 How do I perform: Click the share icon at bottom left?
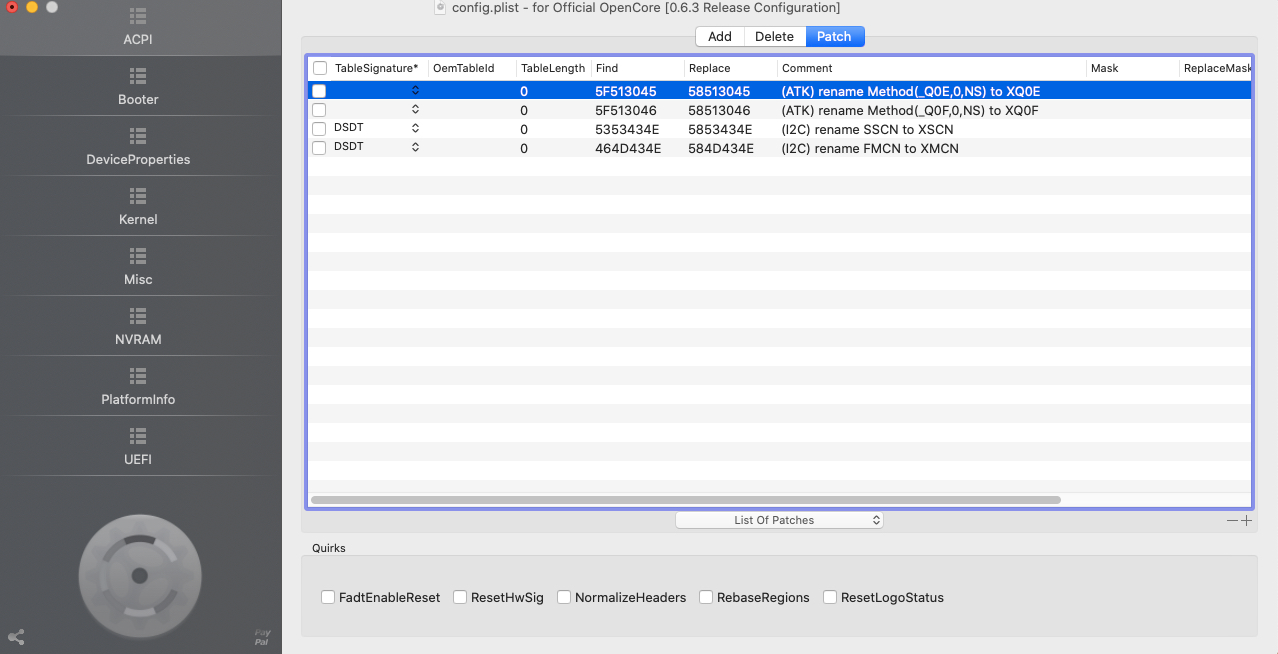coord(16,637)
